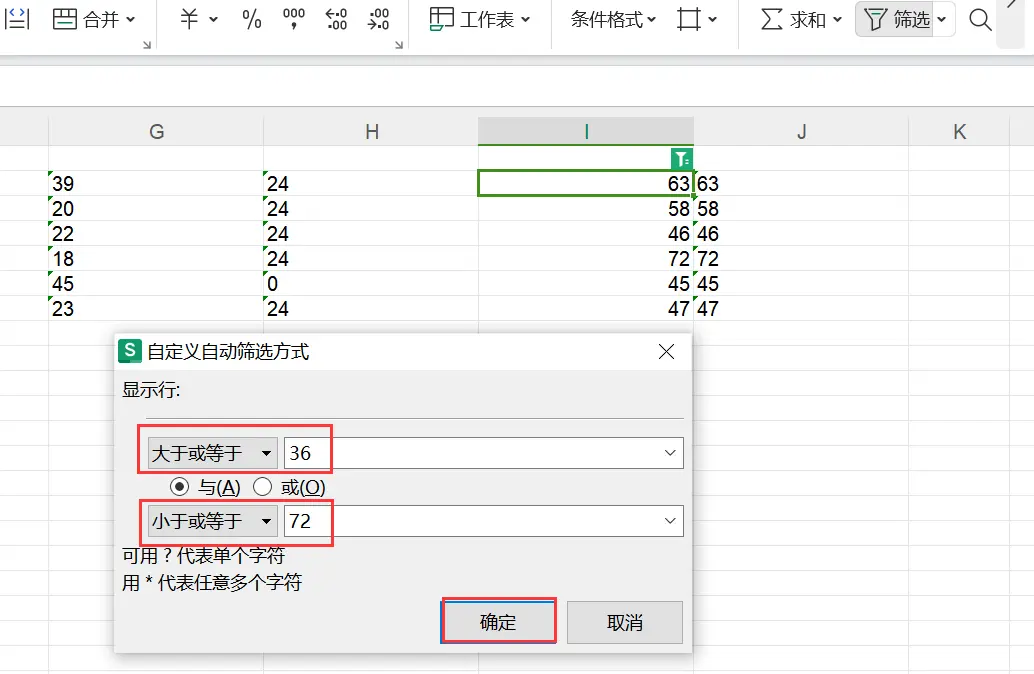This screenshot has width=1034, height=674.
Task: Apply thousands separator (000) format
Action: (x=293, y=19)
